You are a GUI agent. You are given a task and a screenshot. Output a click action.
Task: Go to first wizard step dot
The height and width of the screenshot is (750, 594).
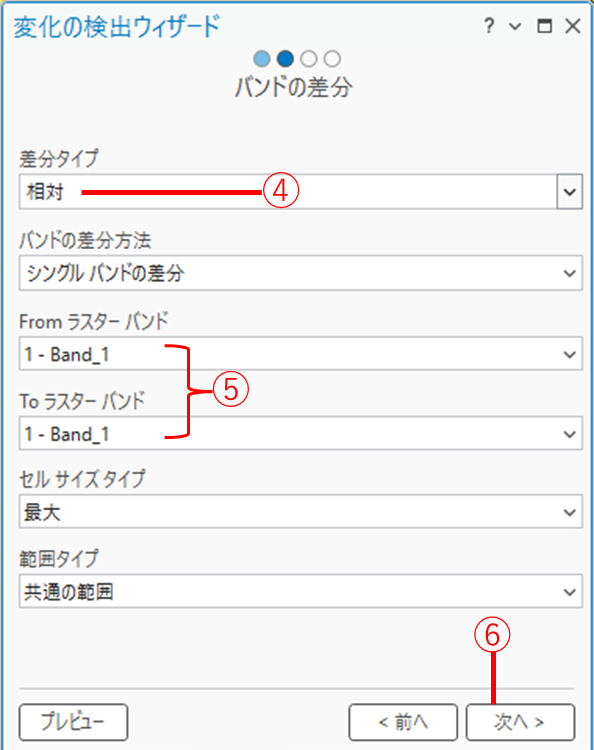262,59
